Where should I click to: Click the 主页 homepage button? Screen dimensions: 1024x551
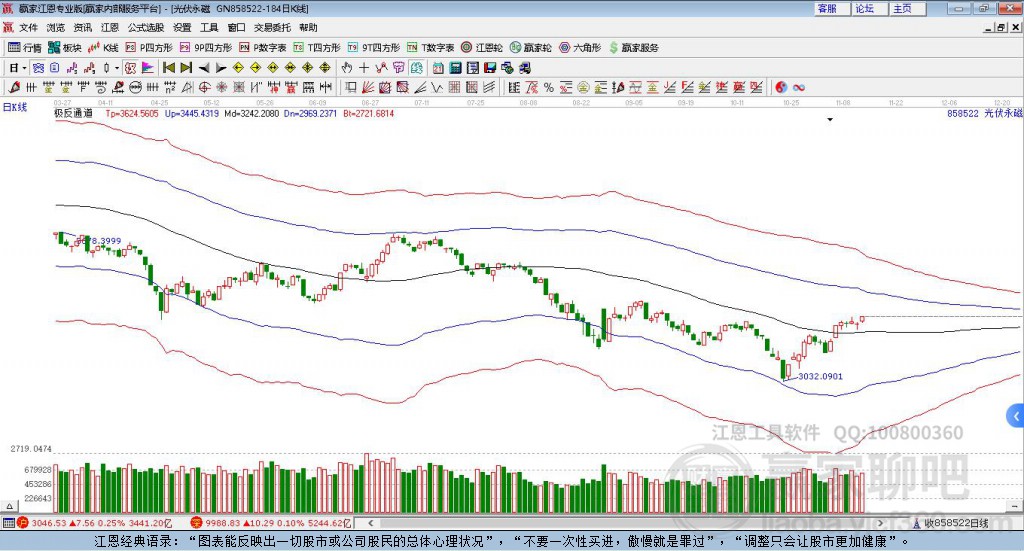coord(903,8)
